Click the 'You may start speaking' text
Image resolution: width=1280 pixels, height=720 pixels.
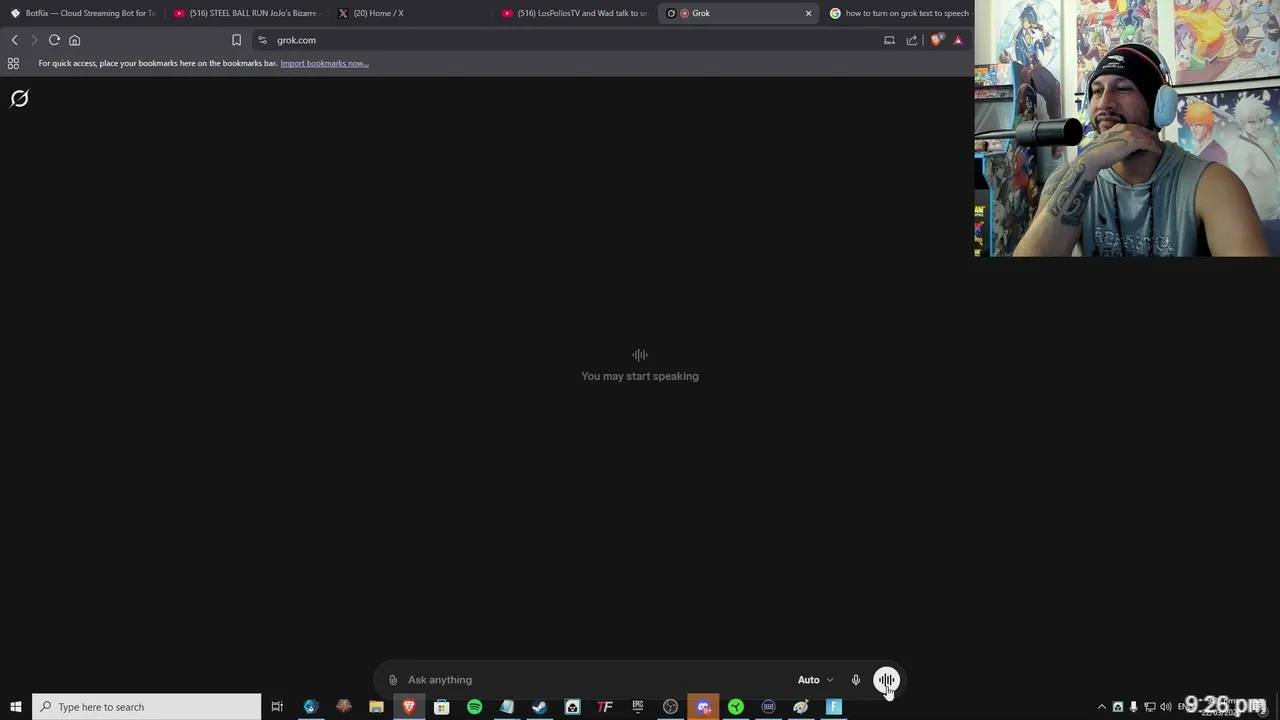[640, 376]
